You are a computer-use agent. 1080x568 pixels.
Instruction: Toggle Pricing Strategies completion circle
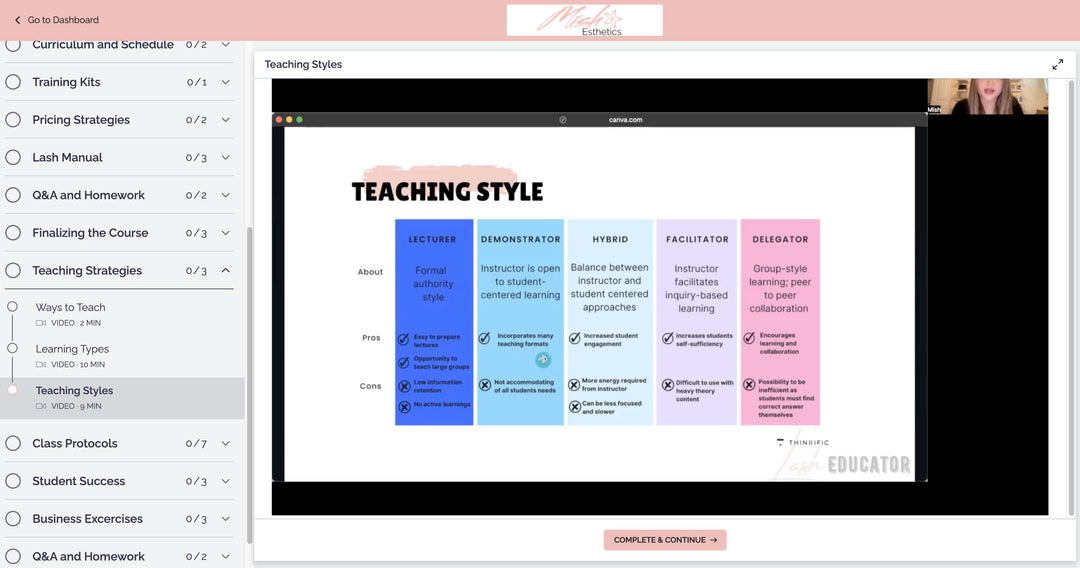(x=13, y=120)
